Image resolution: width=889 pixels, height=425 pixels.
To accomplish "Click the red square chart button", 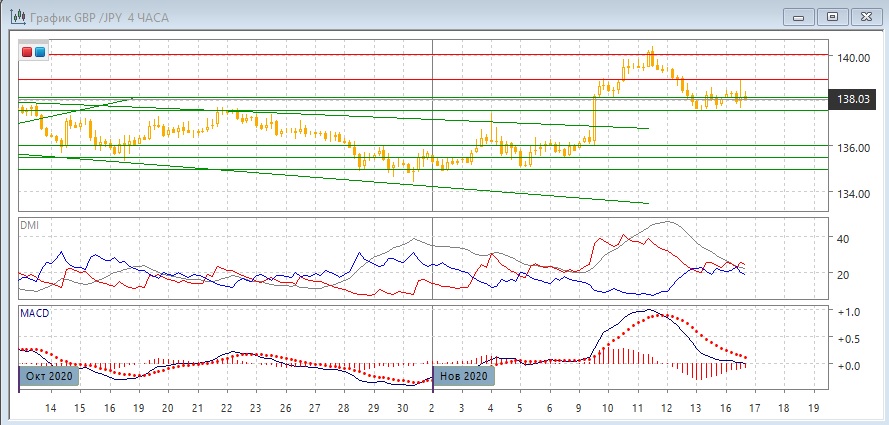I will 27,52.
